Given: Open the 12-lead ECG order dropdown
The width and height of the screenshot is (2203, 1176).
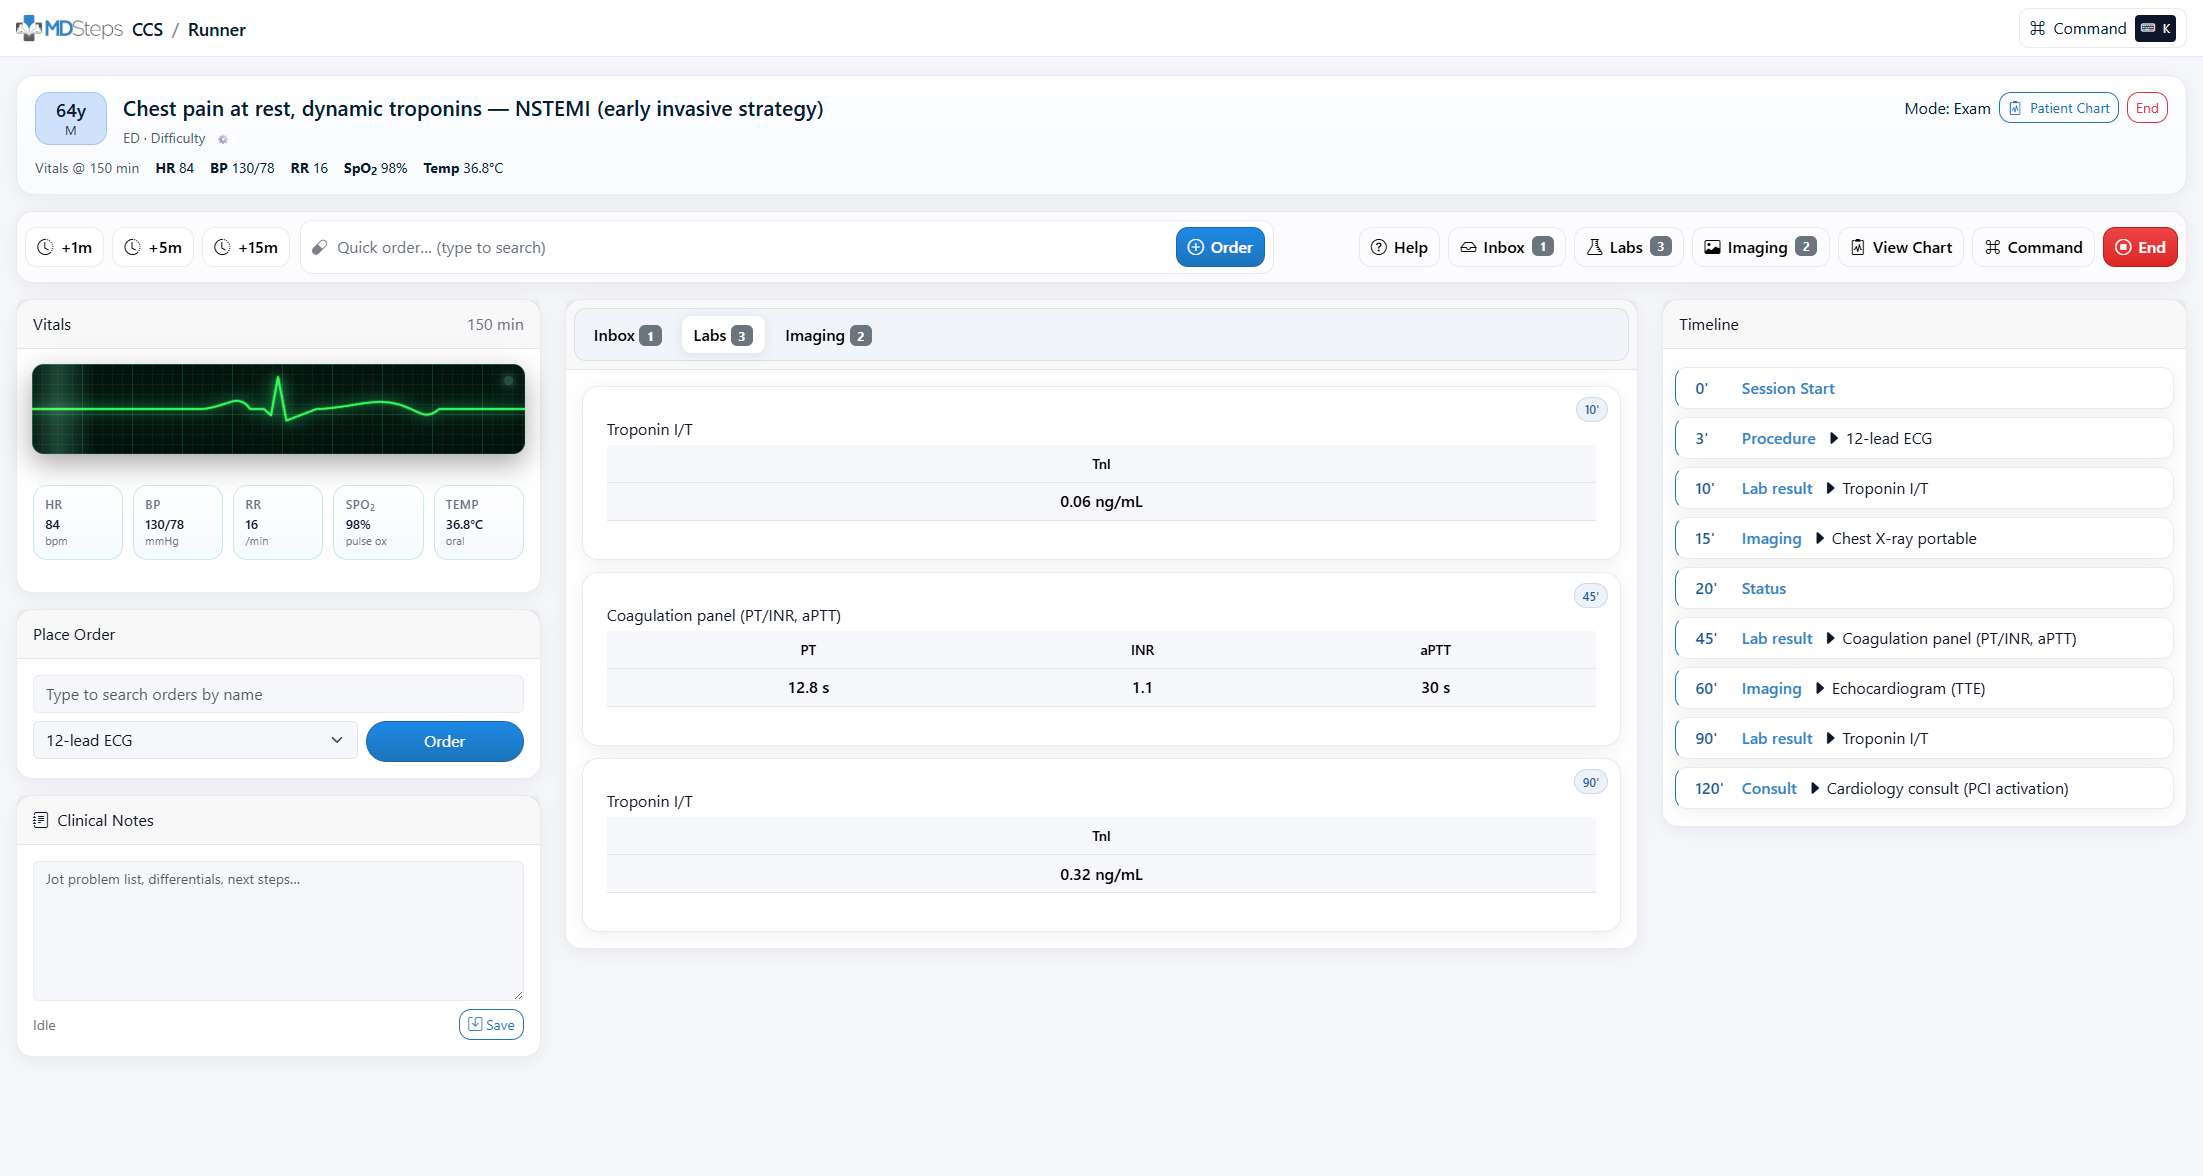Looking at the screenshot, I should coord(195,740).
